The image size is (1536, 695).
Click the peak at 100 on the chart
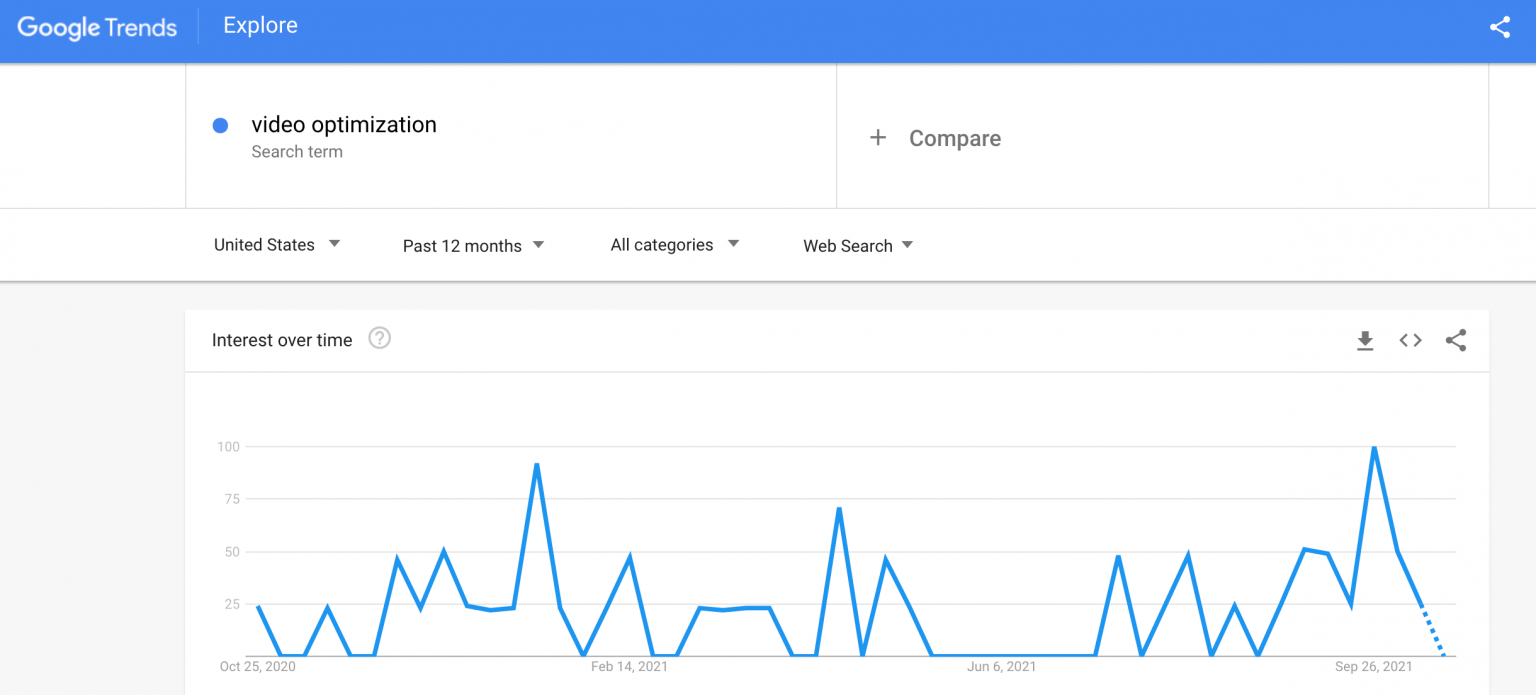1374,448
